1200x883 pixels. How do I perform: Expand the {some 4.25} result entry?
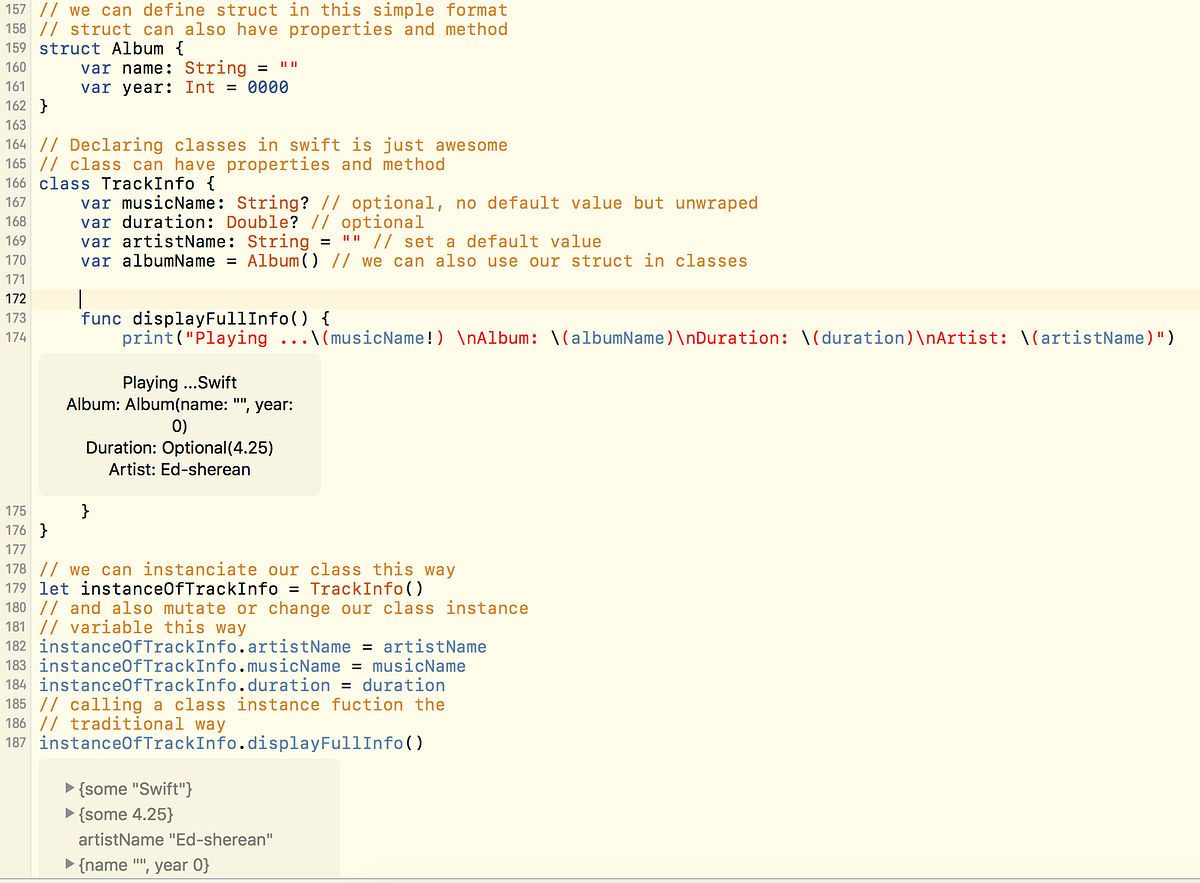(x=68, y=815)
